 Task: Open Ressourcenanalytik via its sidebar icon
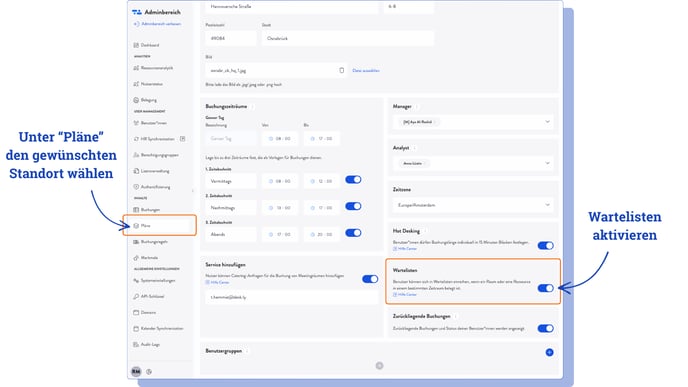(136, 68)
